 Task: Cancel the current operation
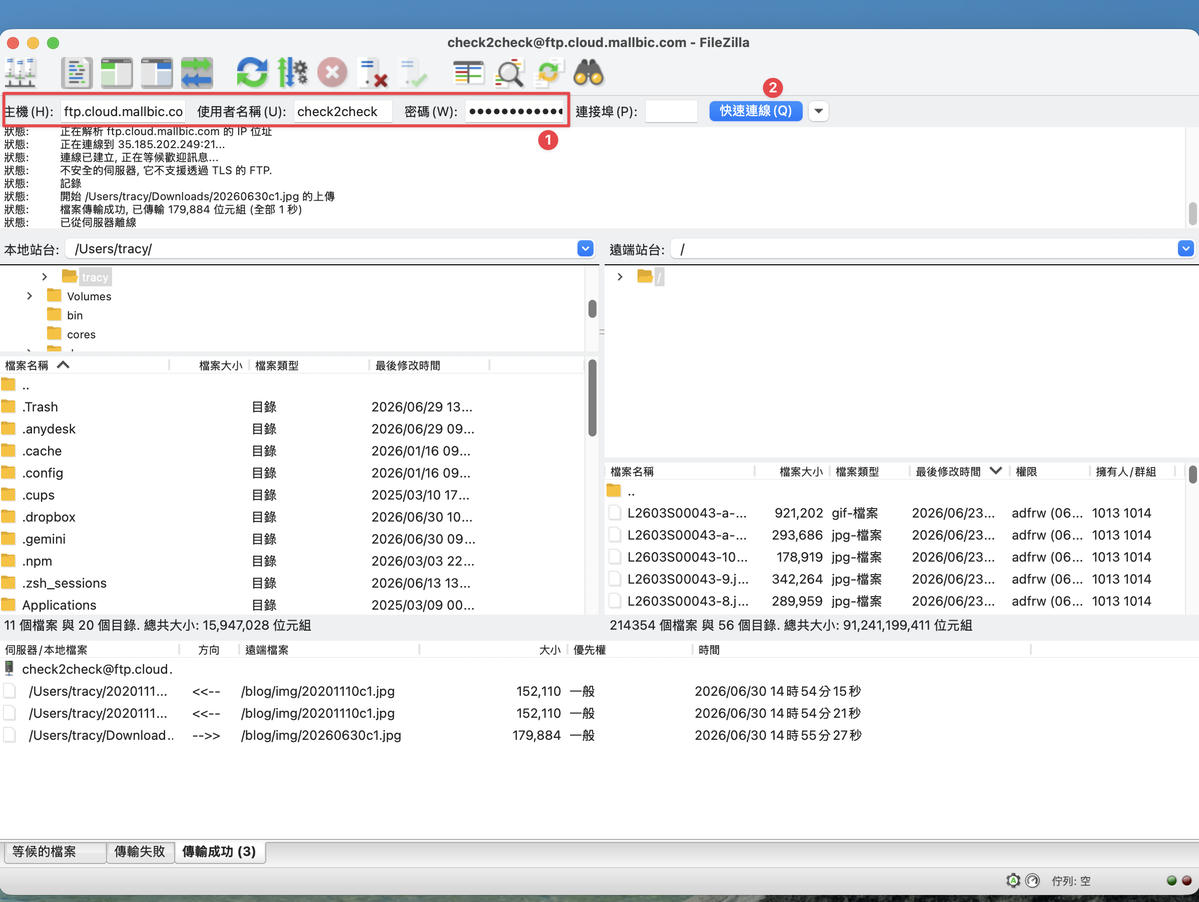332,73
